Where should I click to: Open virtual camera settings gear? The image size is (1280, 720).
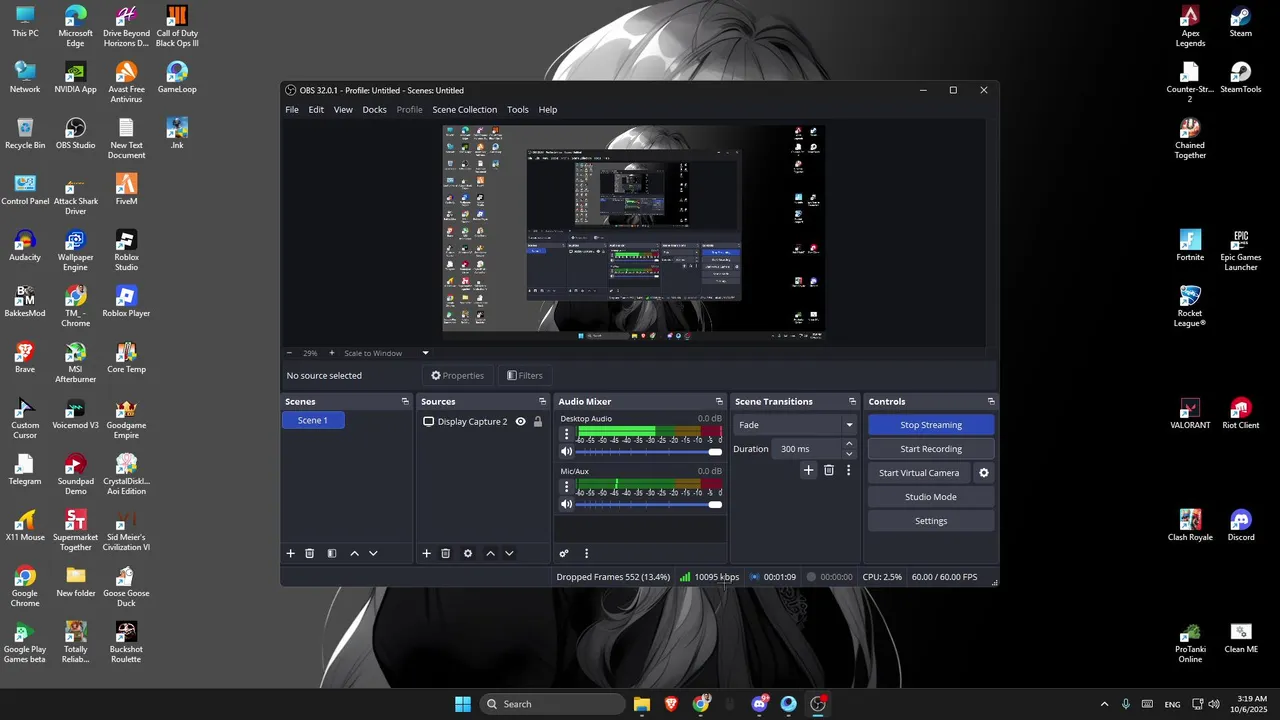coord(984,473)
